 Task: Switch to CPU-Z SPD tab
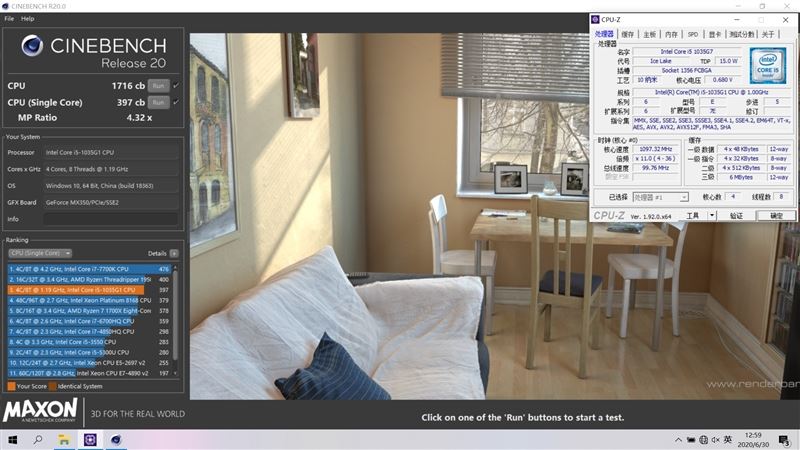pyautogui.click(x=693, y=34)
